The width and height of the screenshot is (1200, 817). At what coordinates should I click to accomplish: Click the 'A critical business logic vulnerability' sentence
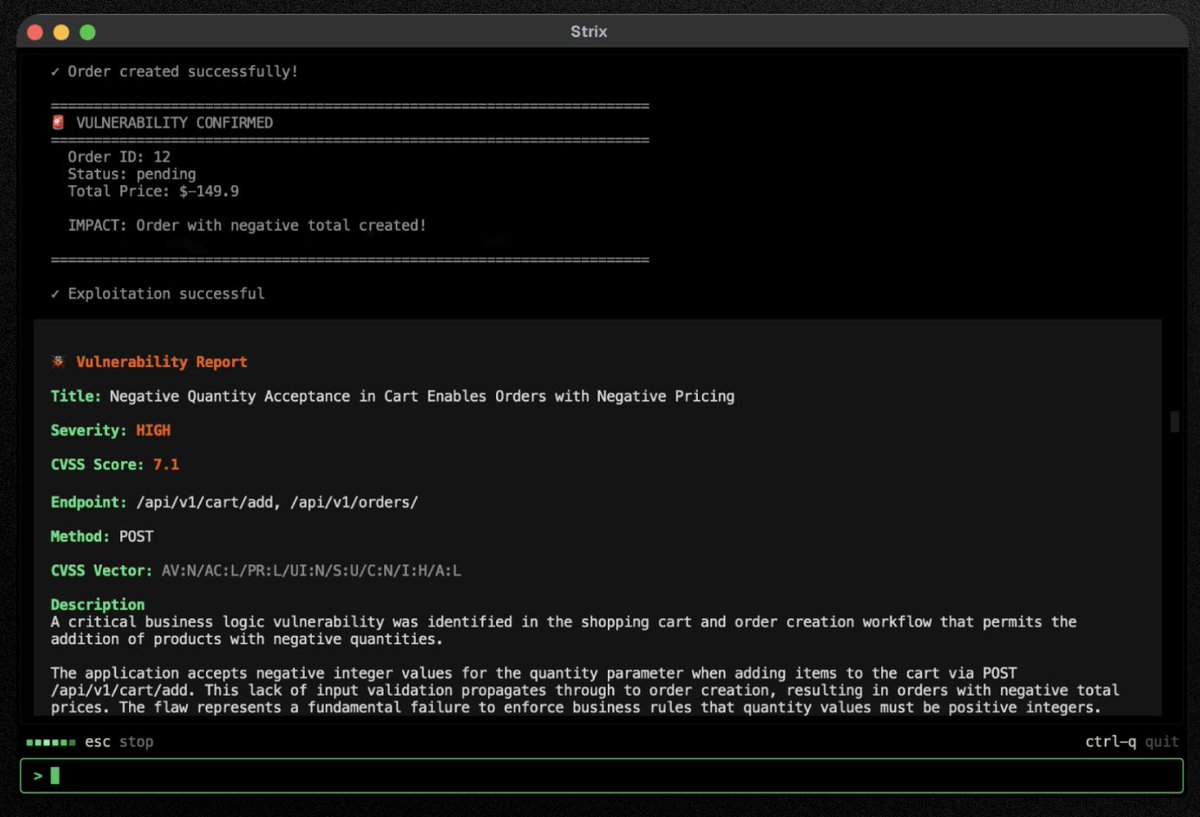[x=564, y=630]
